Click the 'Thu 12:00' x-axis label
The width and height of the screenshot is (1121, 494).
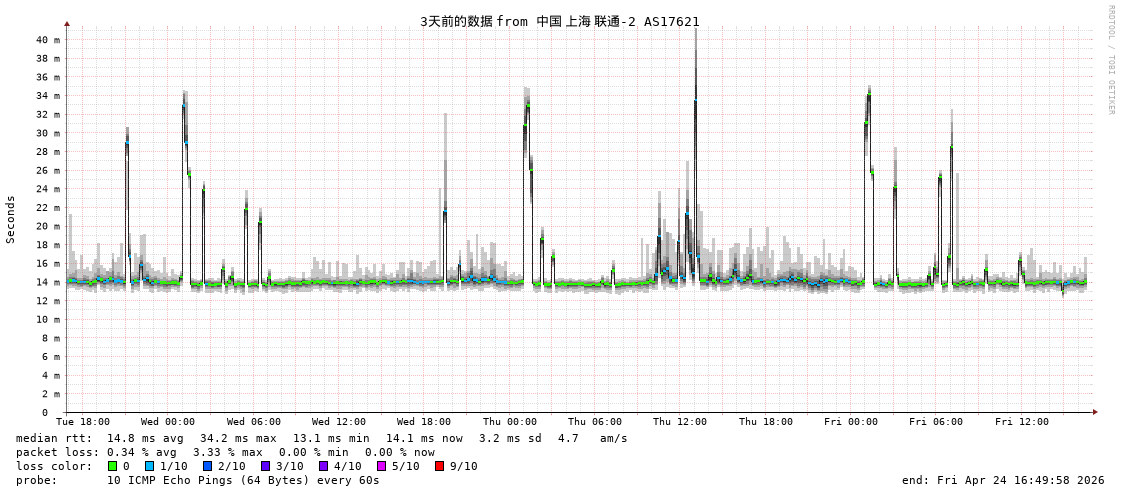click(680, 422)
